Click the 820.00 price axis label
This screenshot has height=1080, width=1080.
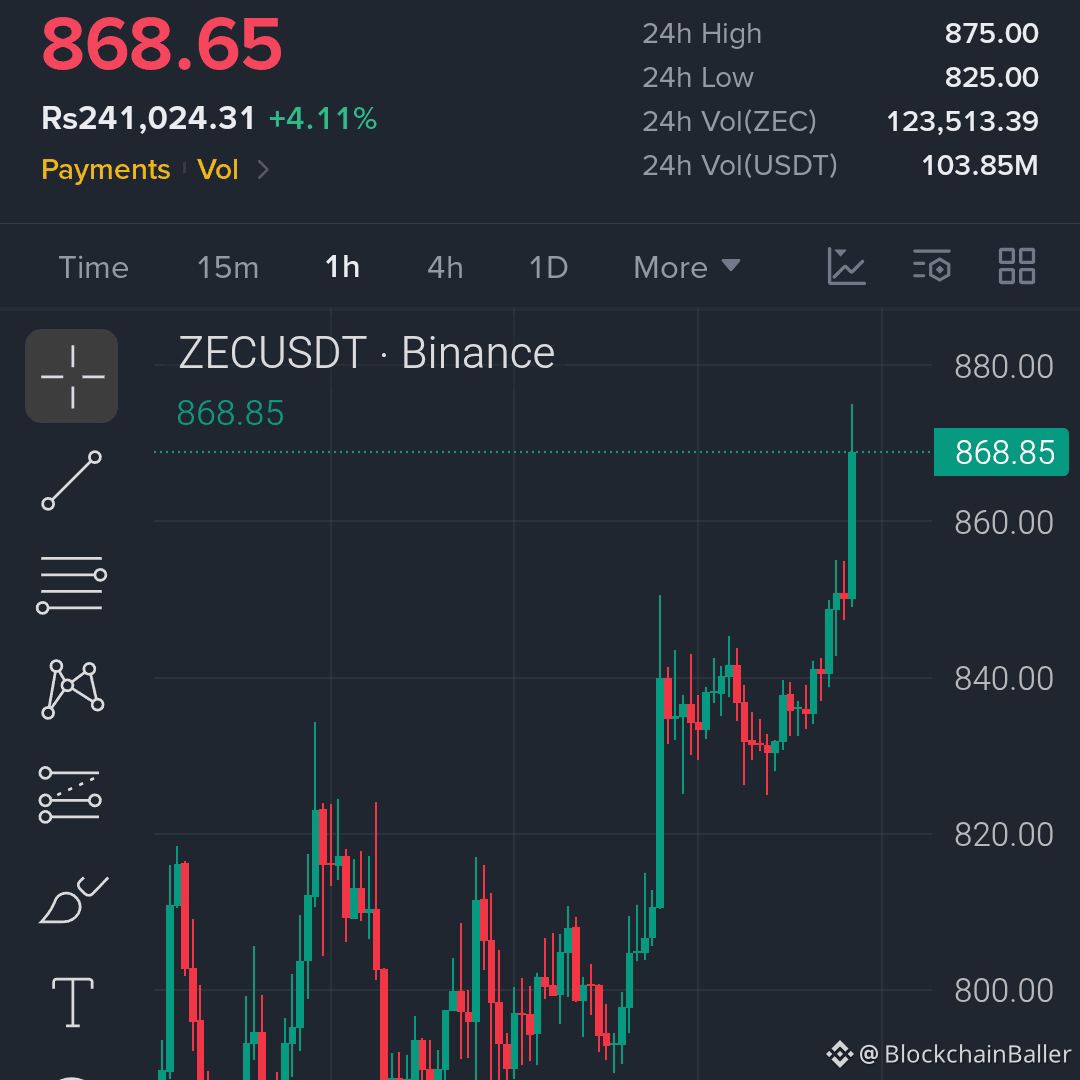[1004, 835]
